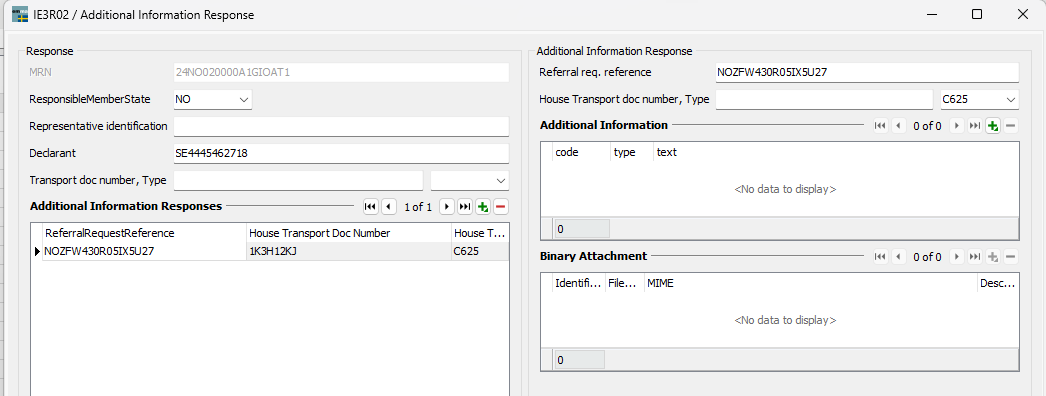This screenshot has height=396, width=1046.
Task: Click the Representative identification field
Action: tap(341, 126)
